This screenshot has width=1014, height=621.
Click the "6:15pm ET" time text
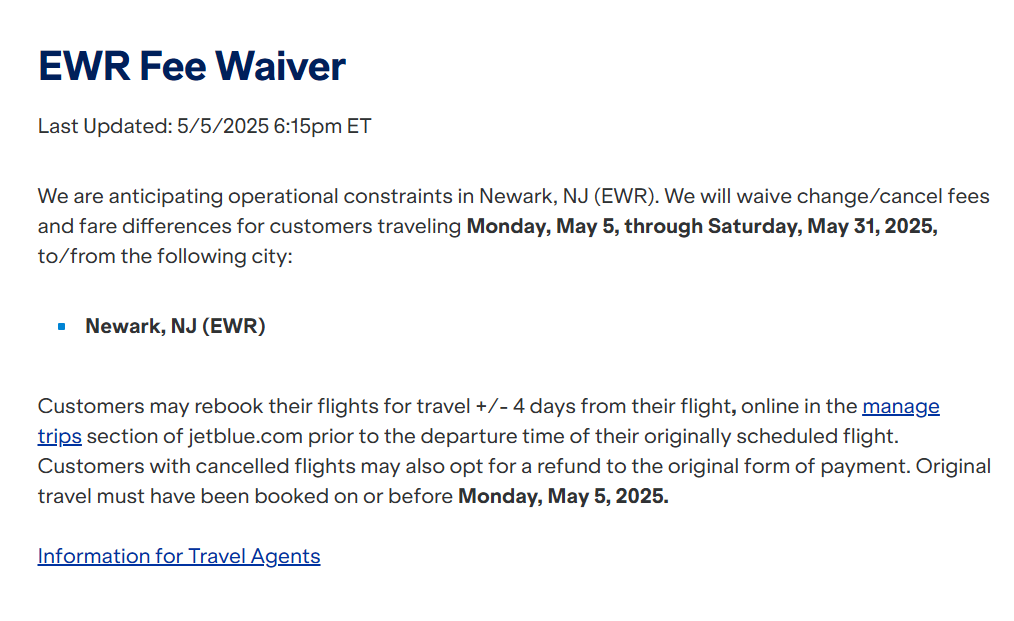[x=322, y=127]
